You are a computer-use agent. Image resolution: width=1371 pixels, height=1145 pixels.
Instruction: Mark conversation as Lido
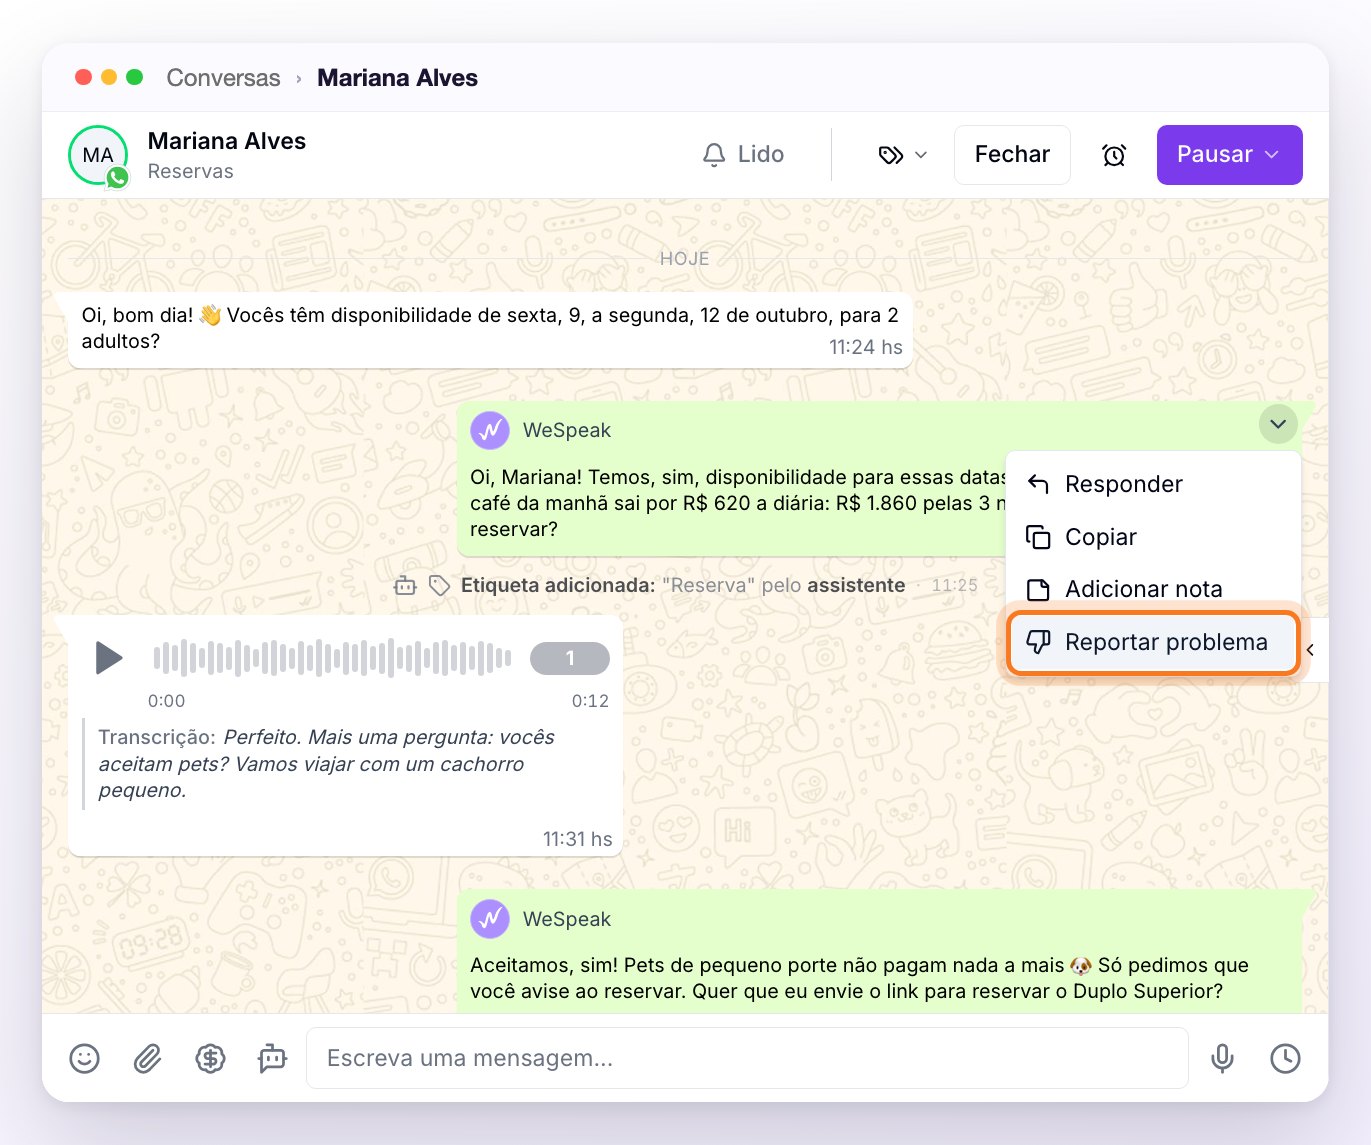(x=743, y=155)
